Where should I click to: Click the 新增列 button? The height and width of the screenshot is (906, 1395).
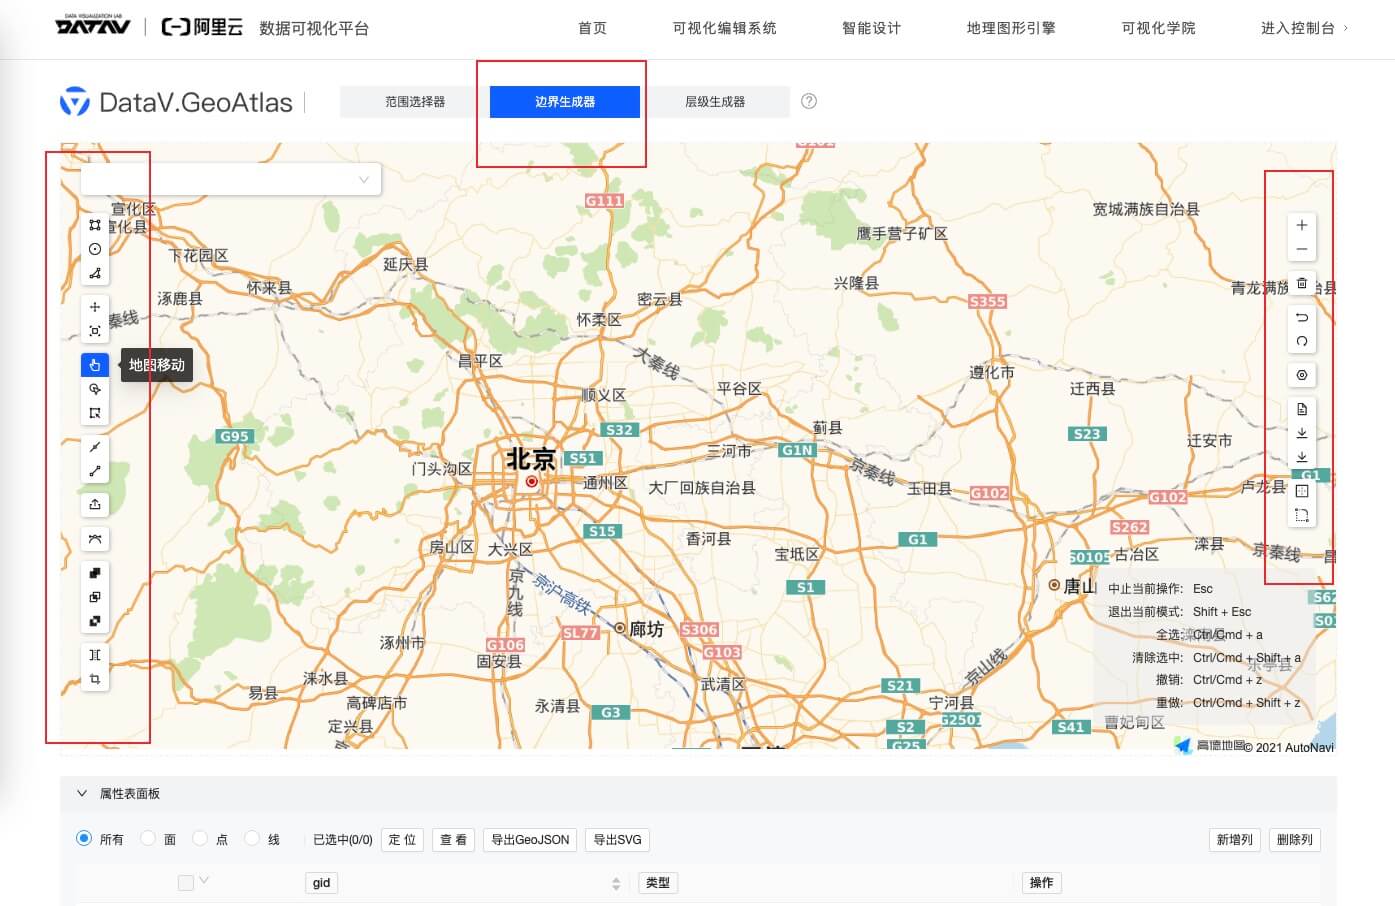(x=1234, y=840)
